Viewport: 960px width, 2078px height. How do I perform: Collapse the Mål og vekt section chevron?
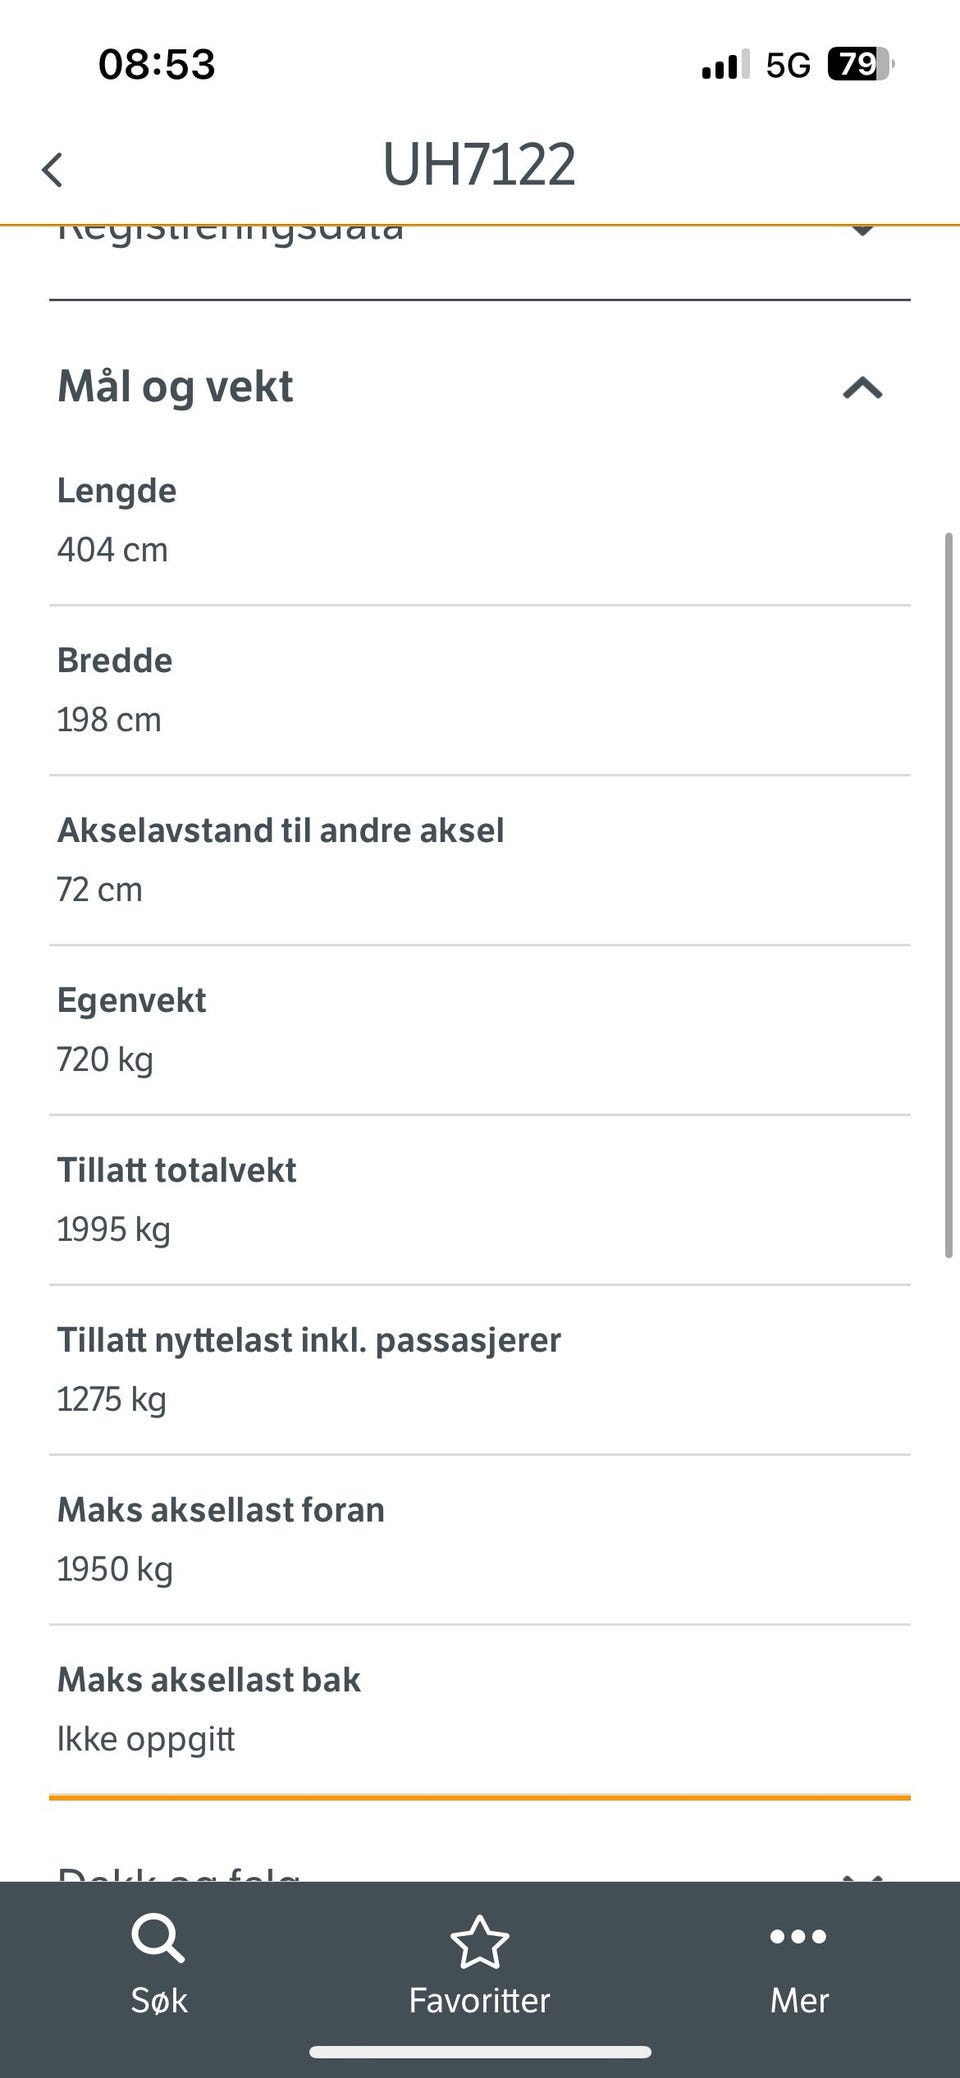[x=862, y=388]
